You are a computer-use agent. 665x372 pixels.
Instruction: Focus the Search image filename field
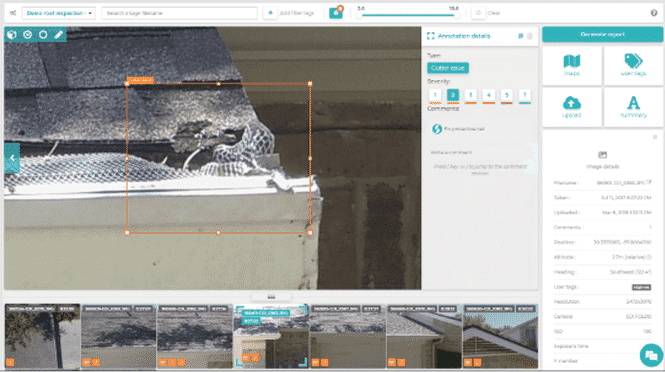tap(179, 13)
